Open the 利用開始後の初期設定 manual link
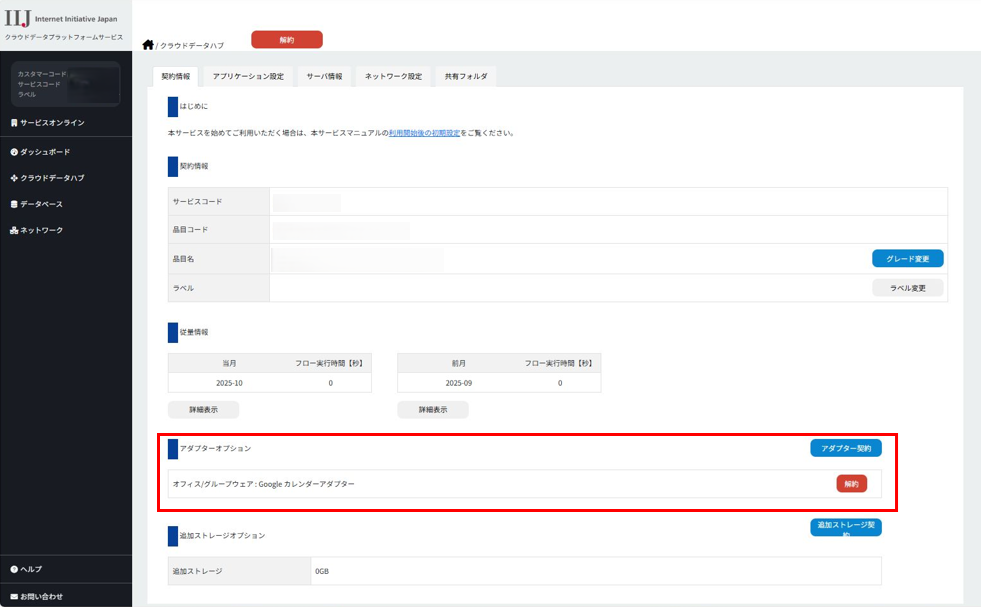The image size is (981, 607). click(424, 133)
